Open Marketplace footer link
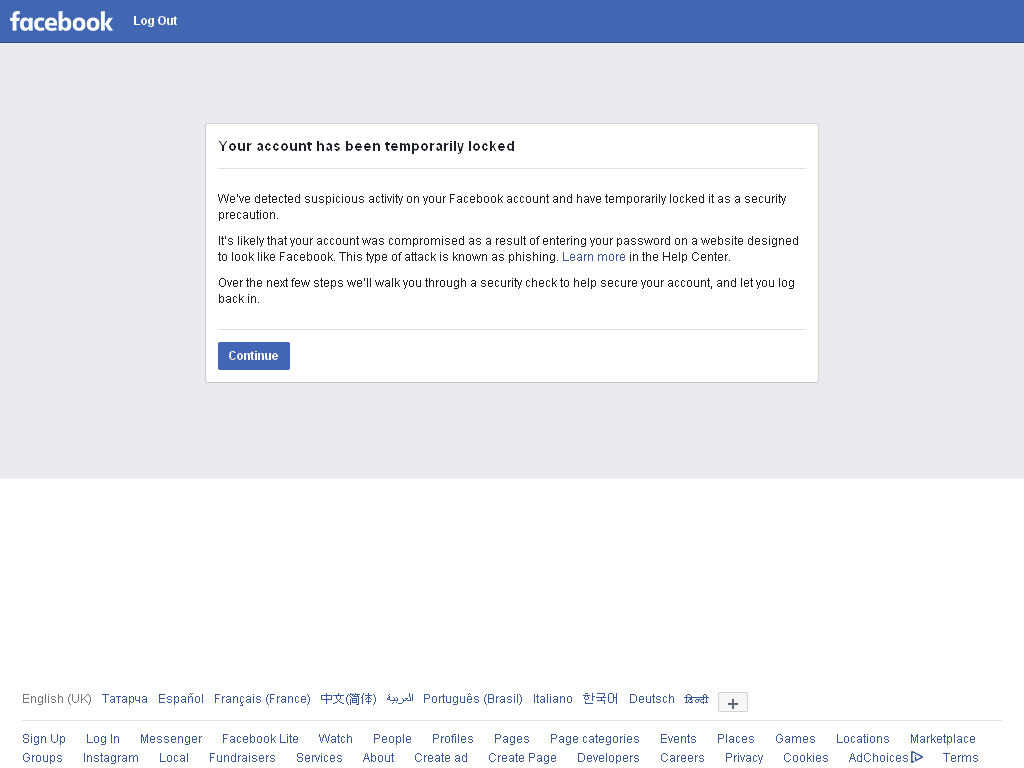 (x=942, y=739)
